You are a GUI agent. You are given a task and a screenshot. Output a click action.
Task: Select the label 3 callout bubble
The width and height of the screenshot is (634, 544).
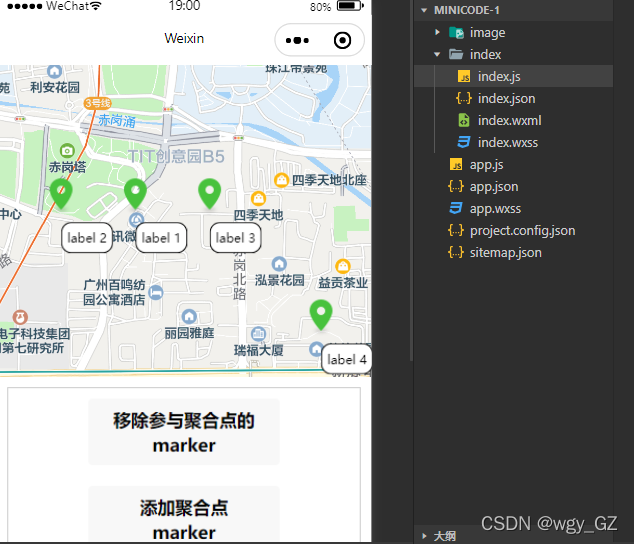tap(235, 238)
